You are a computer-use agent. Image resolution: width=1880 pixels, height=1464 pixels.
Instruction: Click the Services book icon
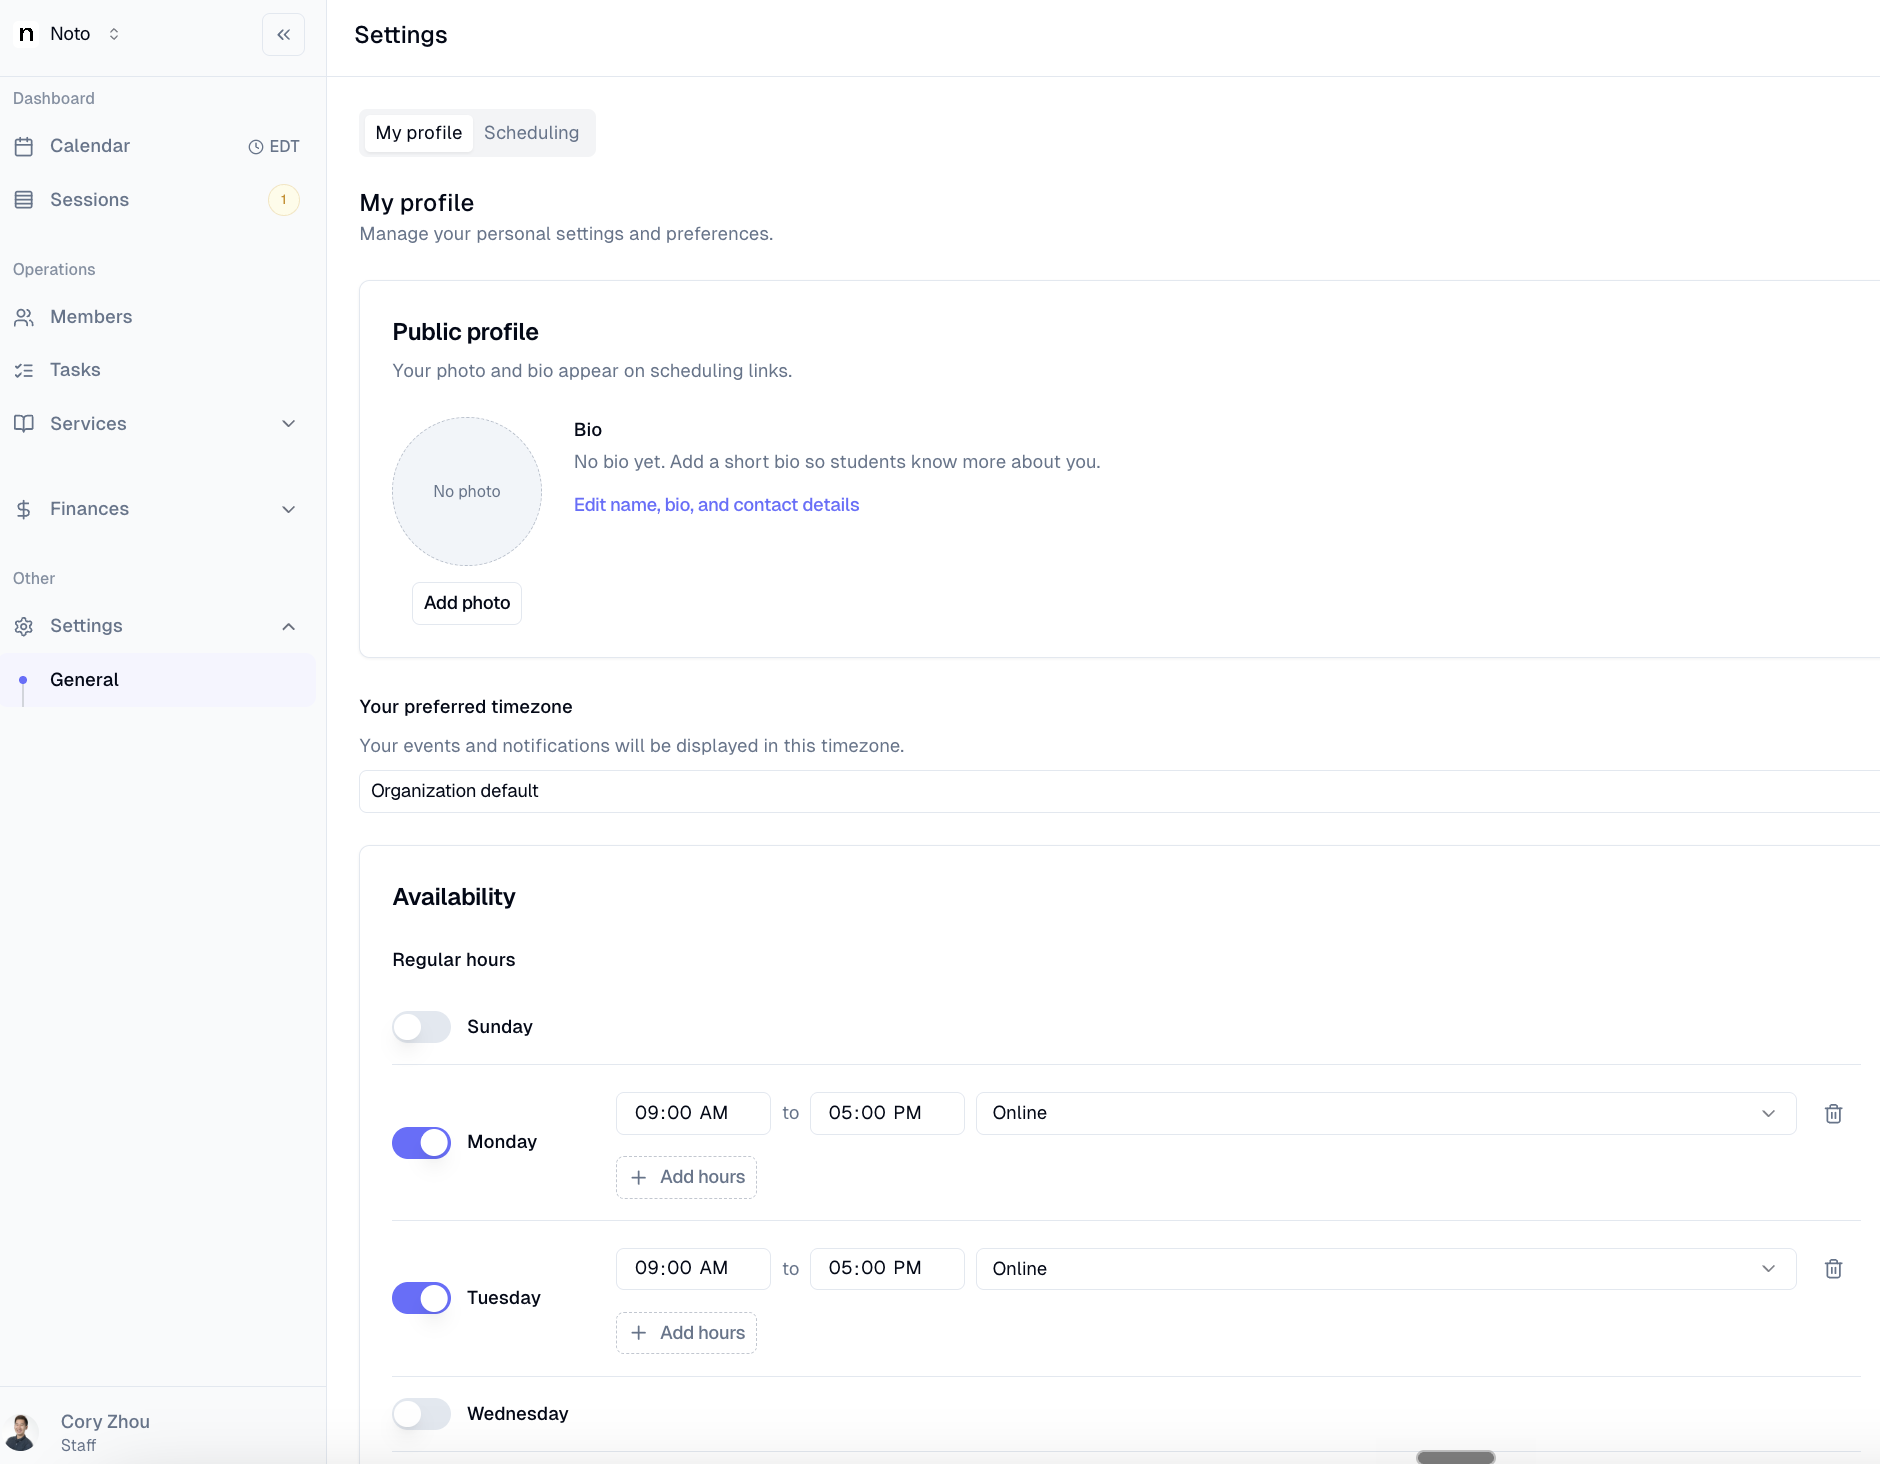[x=24, y=424]
